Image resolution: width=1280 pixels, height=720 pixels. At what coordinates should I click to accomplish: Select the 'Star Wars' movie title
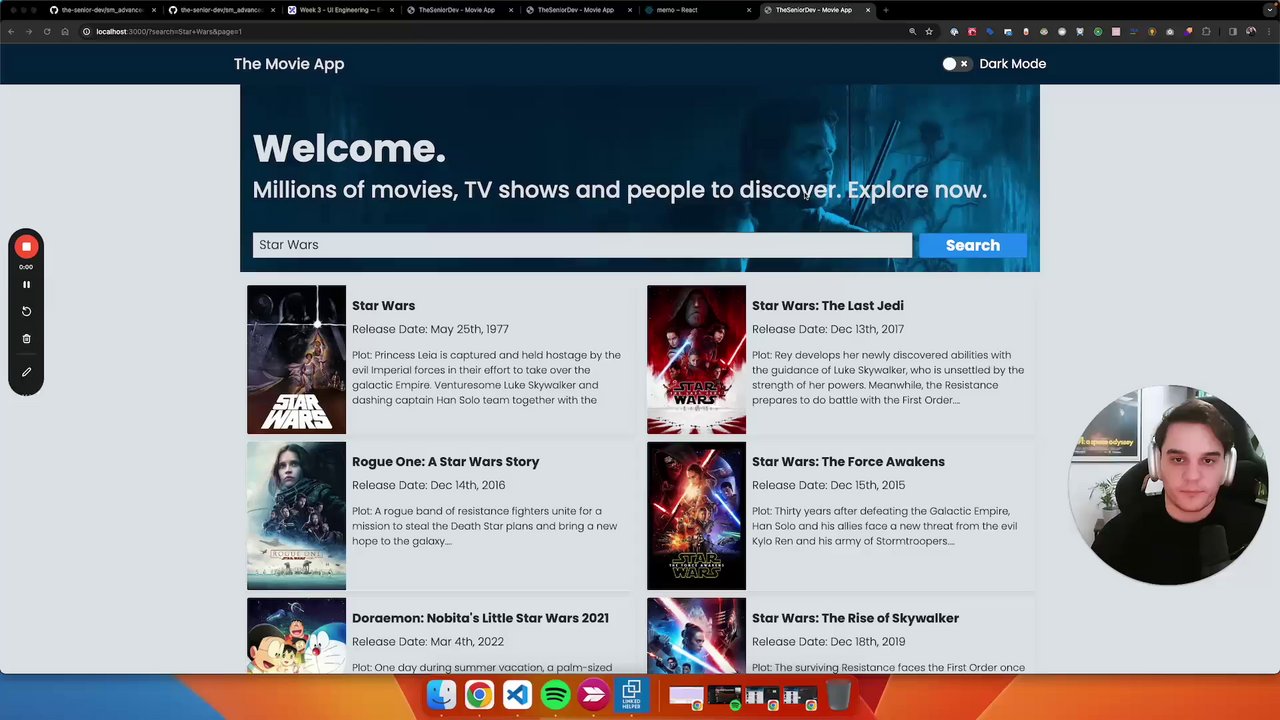click(x=383, y=306)
